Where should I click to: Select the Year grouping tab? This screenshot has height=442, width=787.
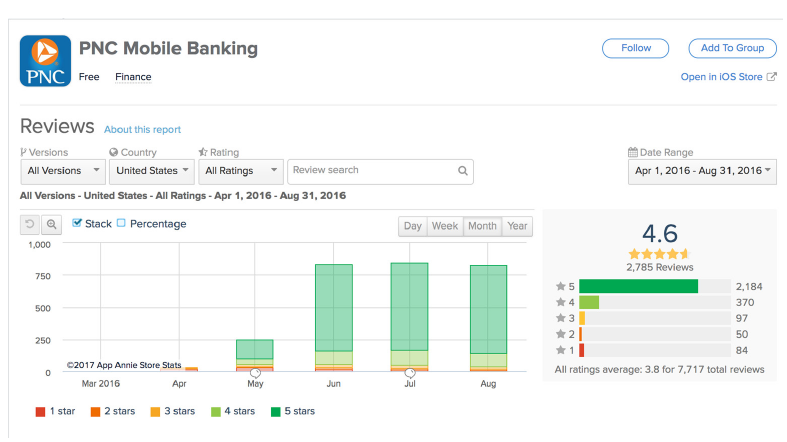tap(517, 226)
